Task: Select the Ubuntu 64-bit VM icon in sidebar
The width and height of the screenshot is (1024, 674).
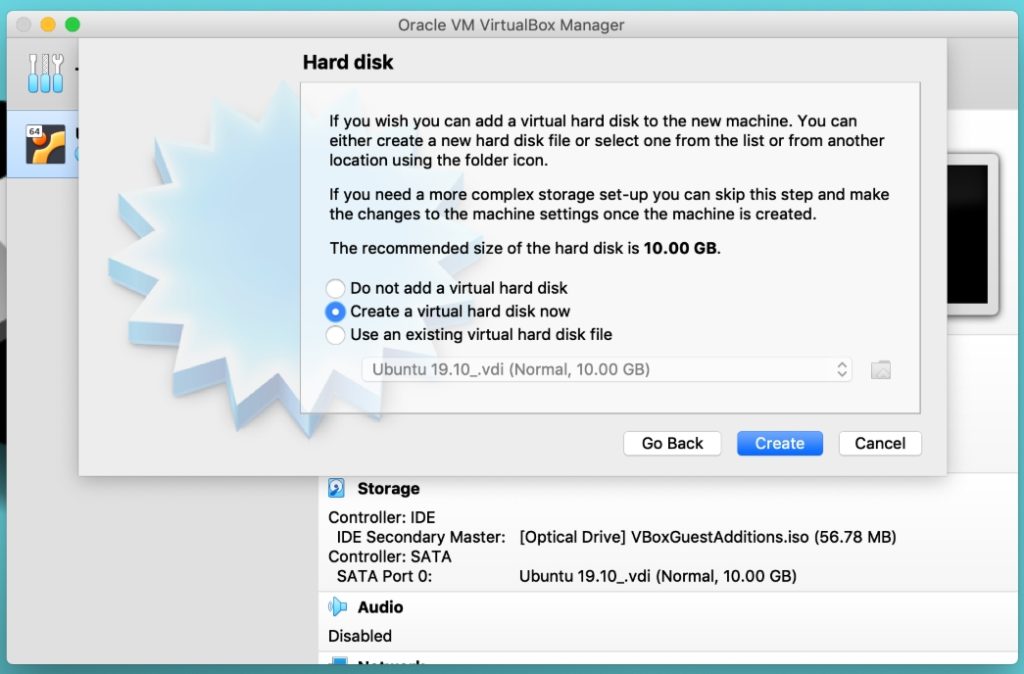Action: tap(46, 144)
